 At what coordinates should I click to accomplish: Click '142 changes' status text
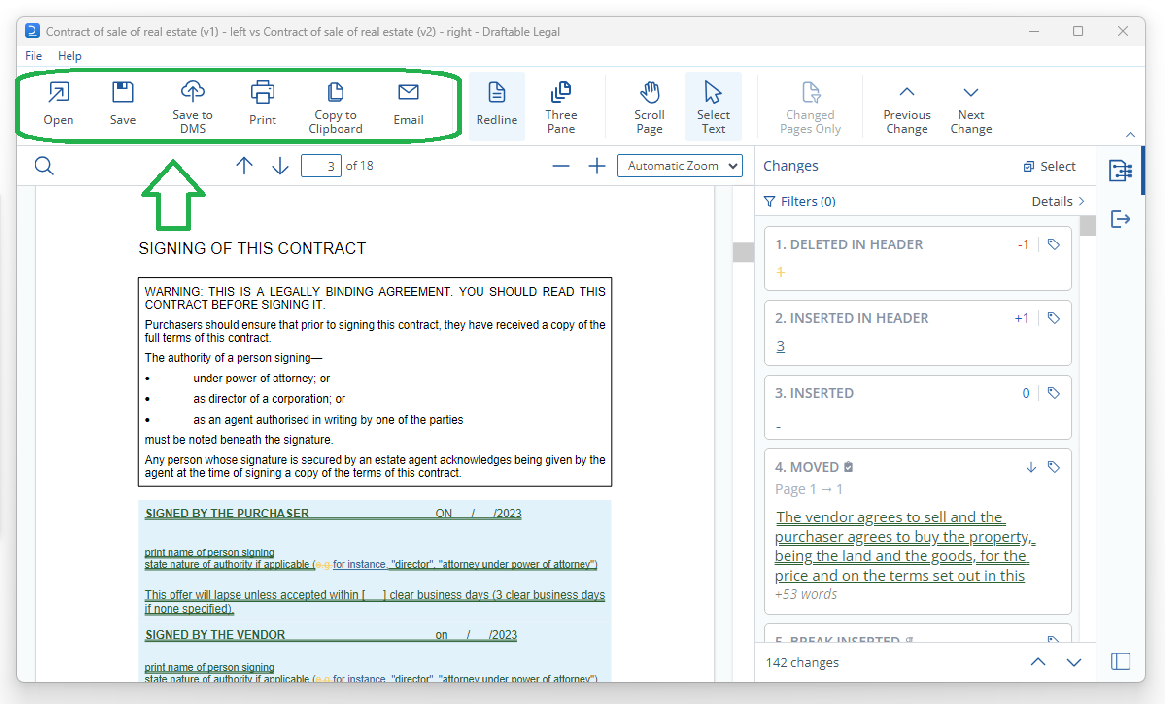click(x=802, y=662)
